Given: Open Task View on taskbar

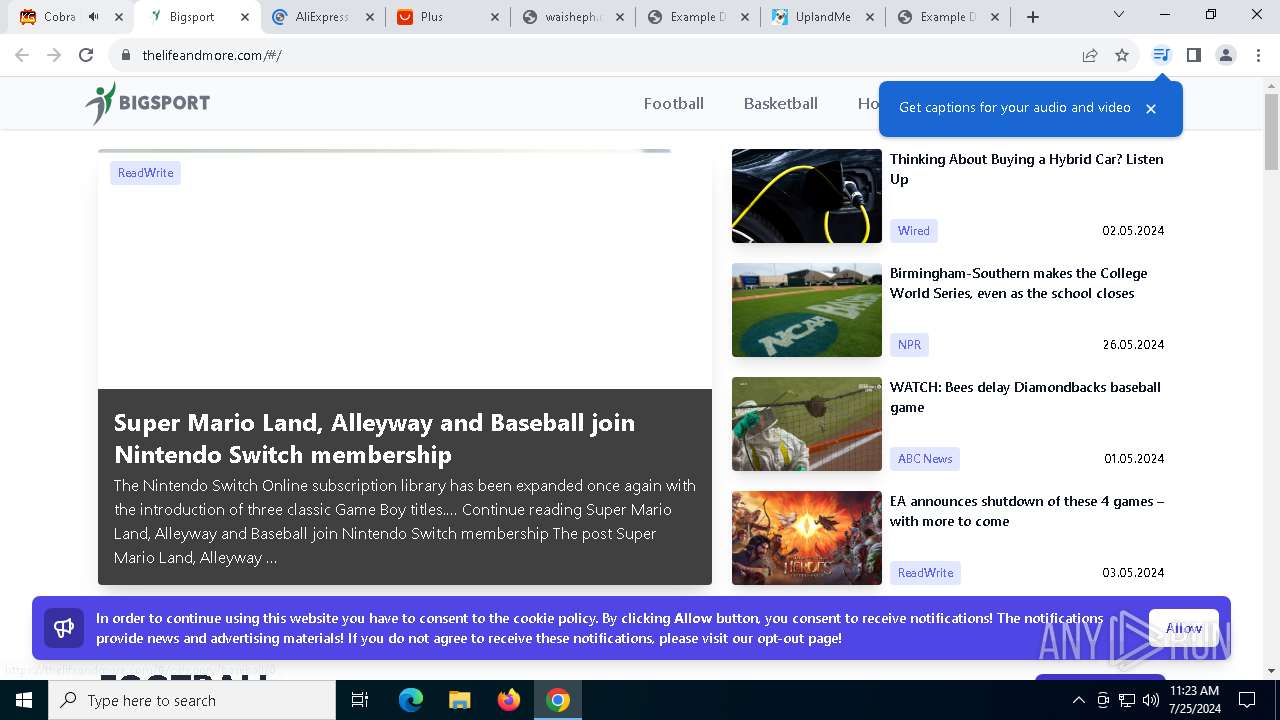Looking at the screenshot, I should (360, 700).
